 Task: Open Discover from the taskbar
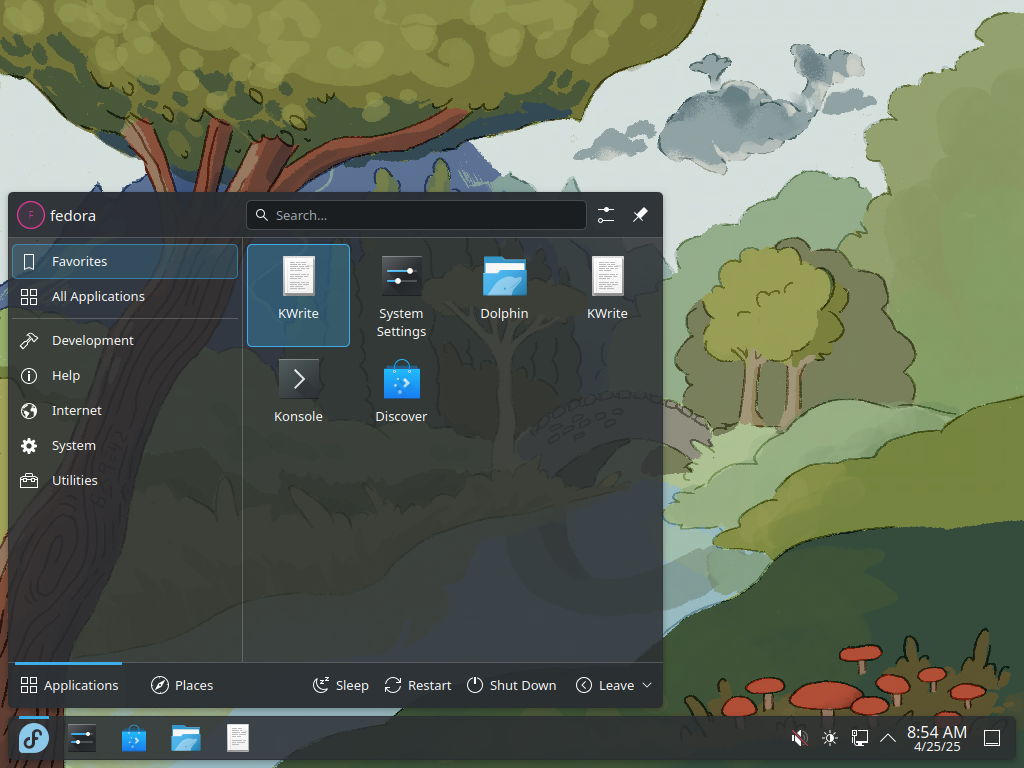pos(134,739)
